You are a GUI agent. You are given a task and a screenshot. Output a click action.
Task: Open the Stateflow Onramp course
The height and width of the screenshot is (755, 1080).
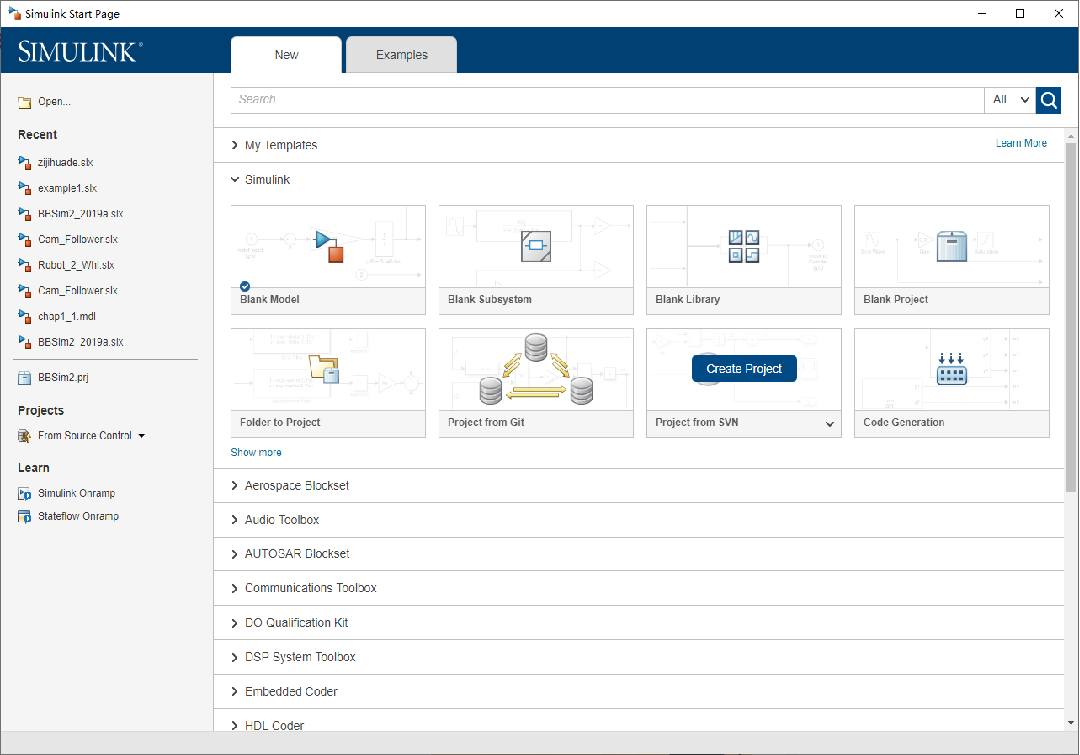click(x=79, y=516)
